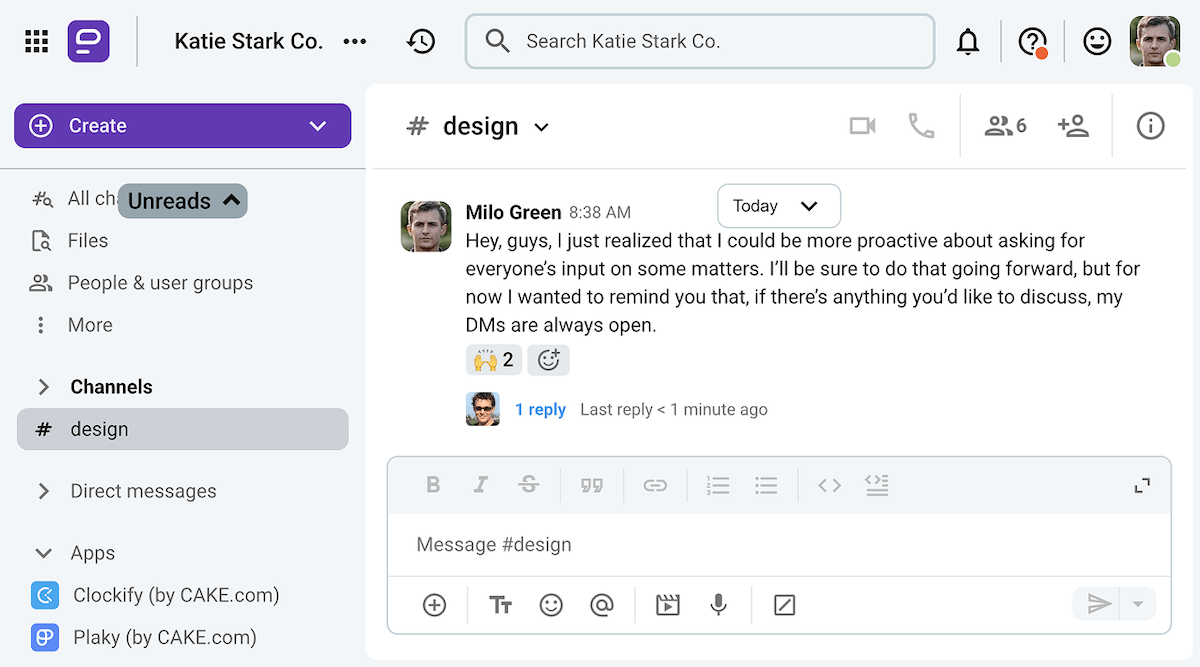Toggle italic formatting in the composer

point(481,484)
